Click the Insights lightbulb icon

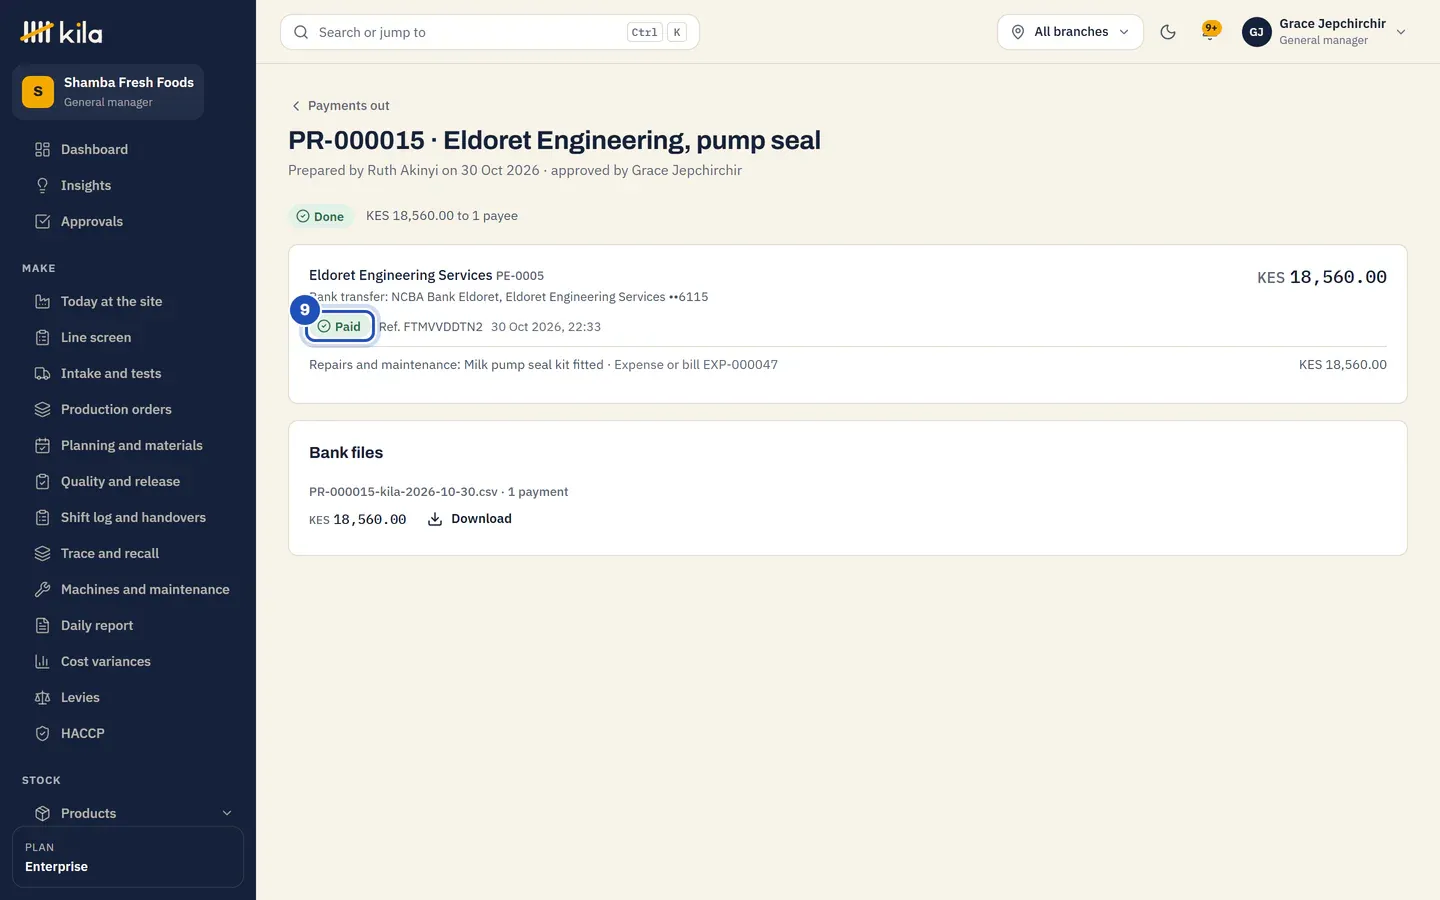42,185
